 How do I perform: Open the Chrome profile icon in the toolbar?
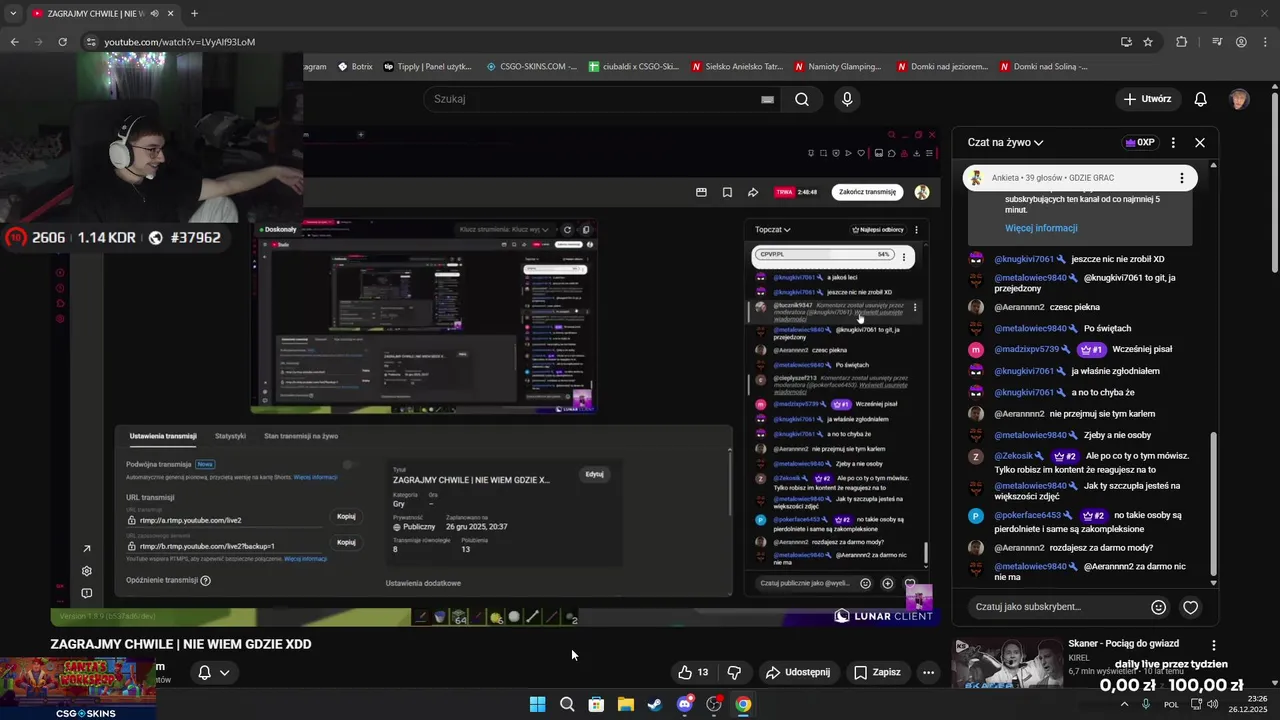coord(1241,42)
